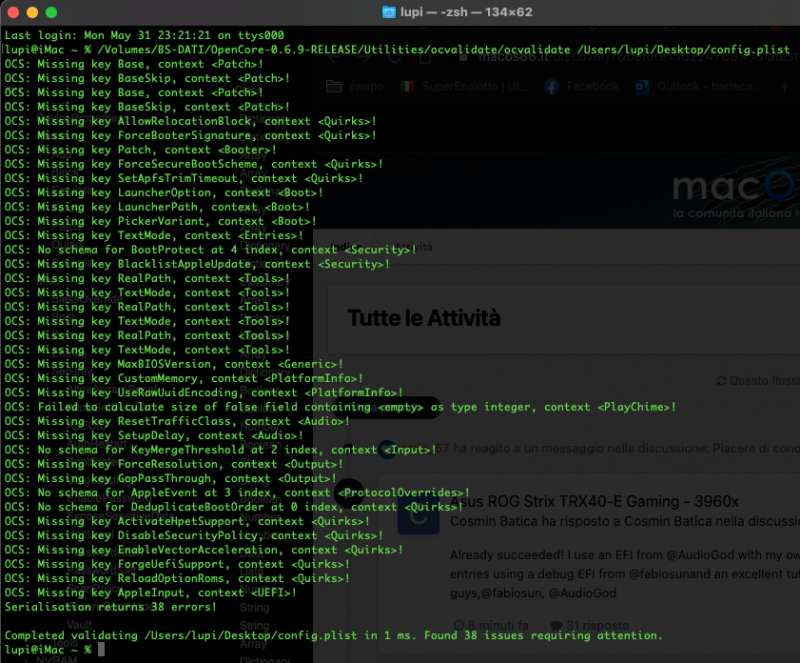Click 'Missing key ReloadOptionRoms' line

coord(177,578)
